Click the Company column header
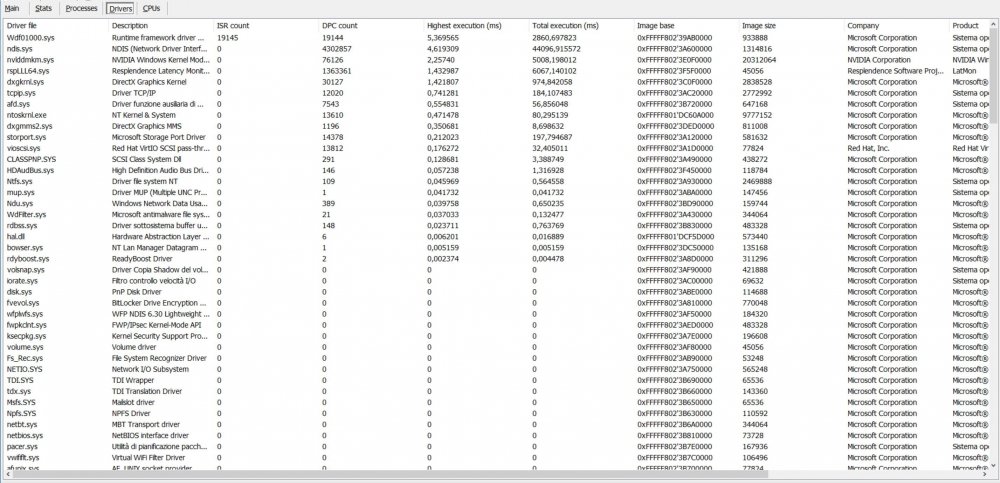1000x483 pixels. pos(897,26)
